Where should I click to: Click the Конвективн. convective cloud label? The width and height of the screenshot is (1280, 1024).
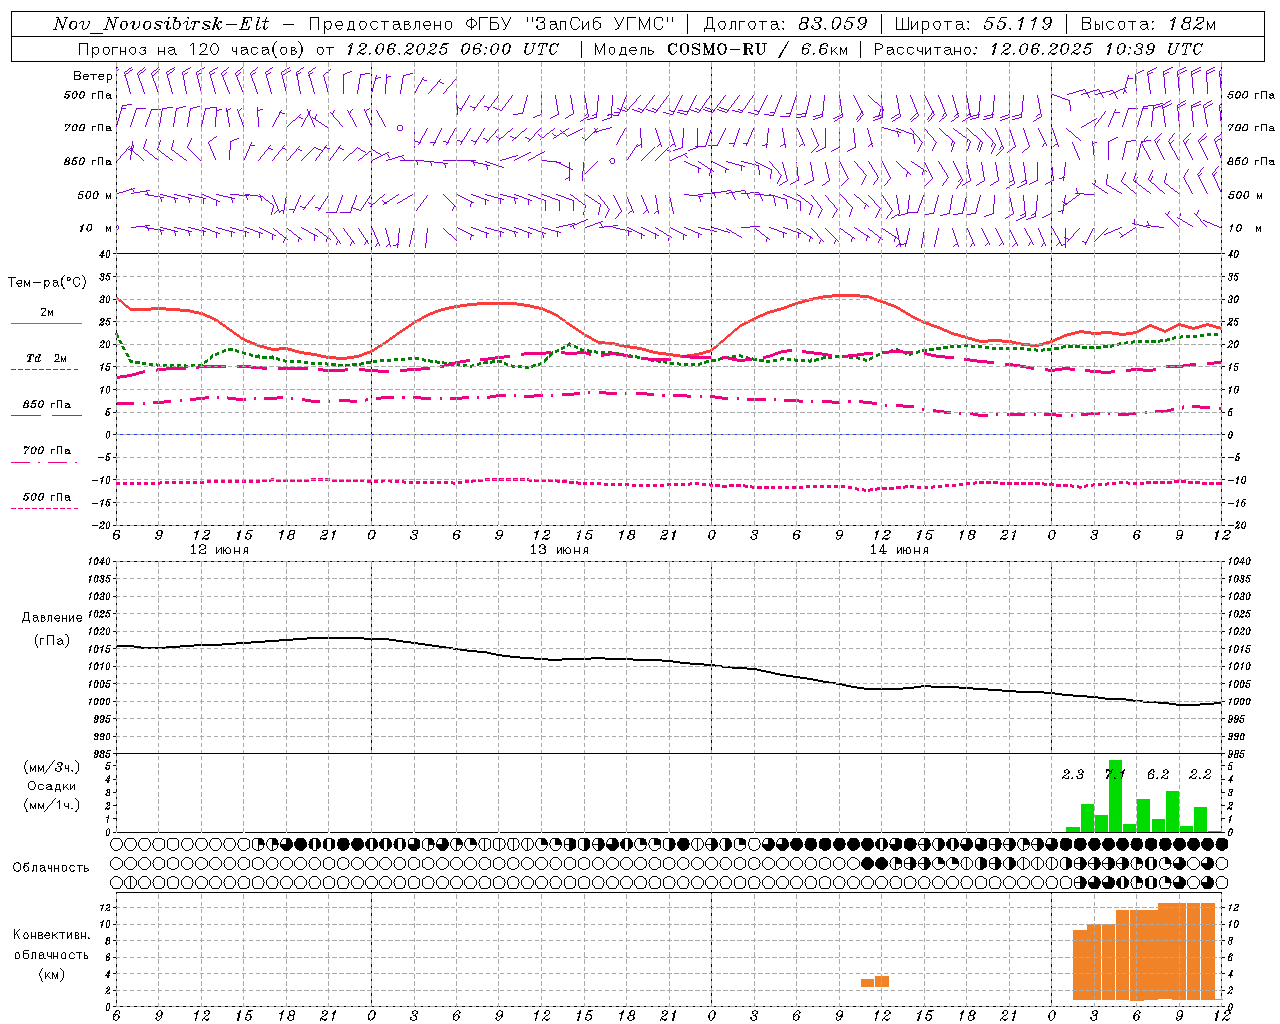(x=51, y=935)
